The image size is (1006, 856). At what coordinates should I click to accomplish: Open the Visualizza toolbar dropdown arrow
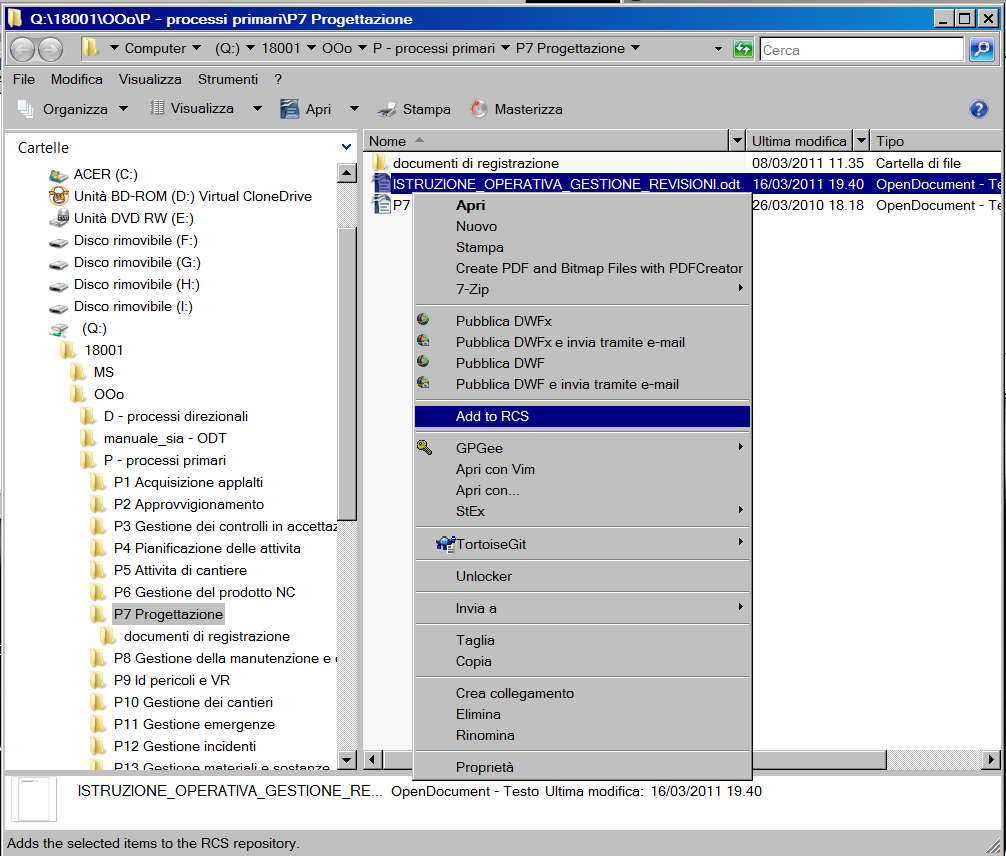click(257, 109)
